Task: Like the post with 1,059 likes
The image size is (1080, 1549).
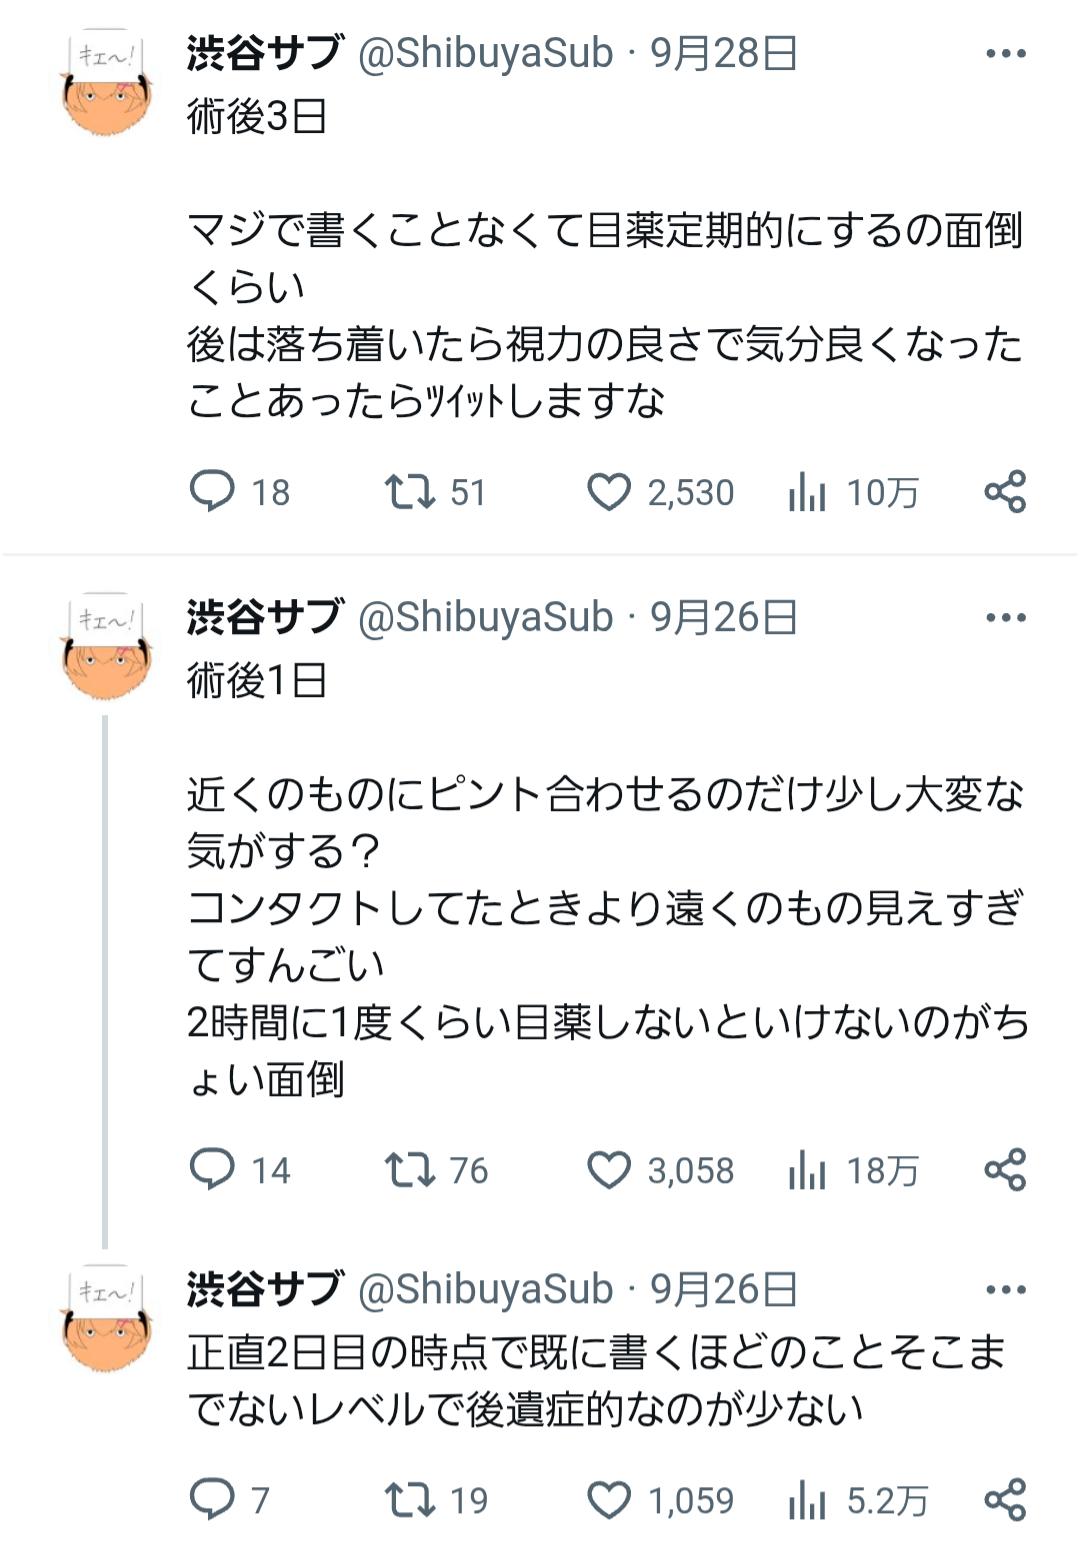Action: 609,1500
